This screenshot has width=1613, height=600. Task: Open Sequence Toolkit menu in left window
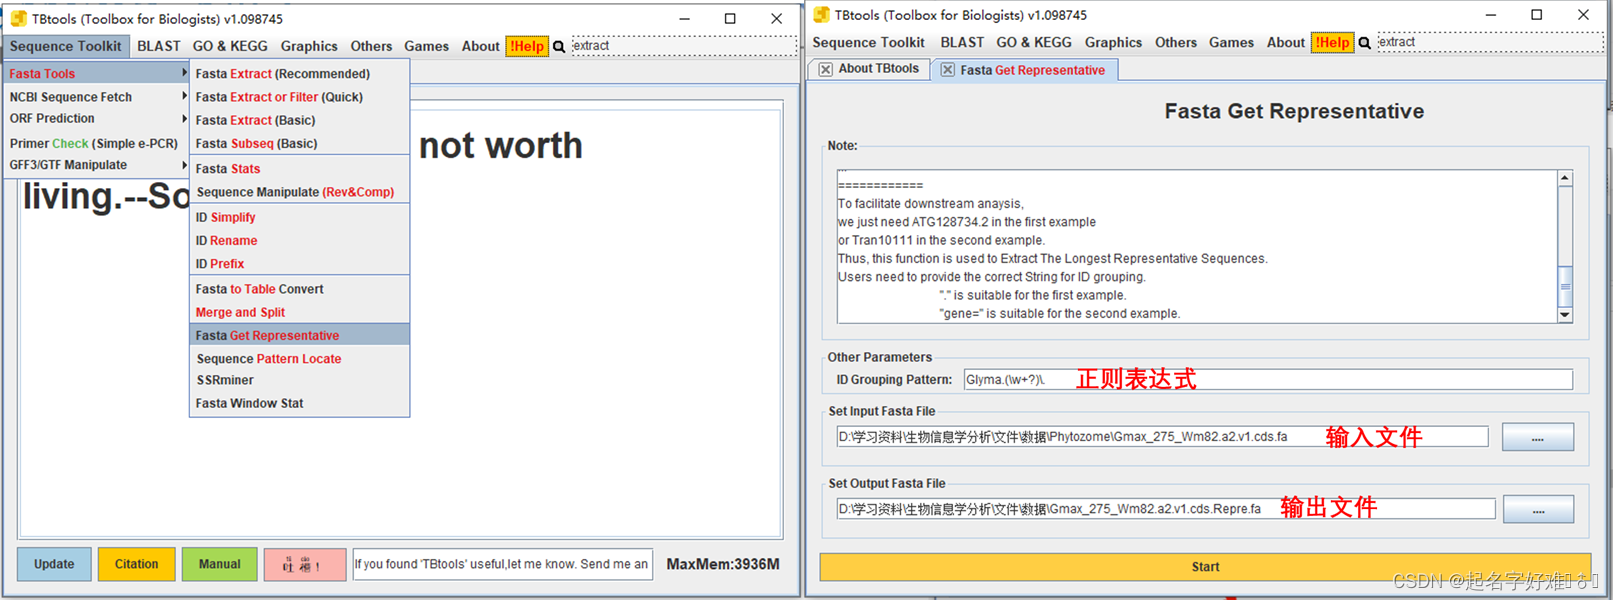66,46
